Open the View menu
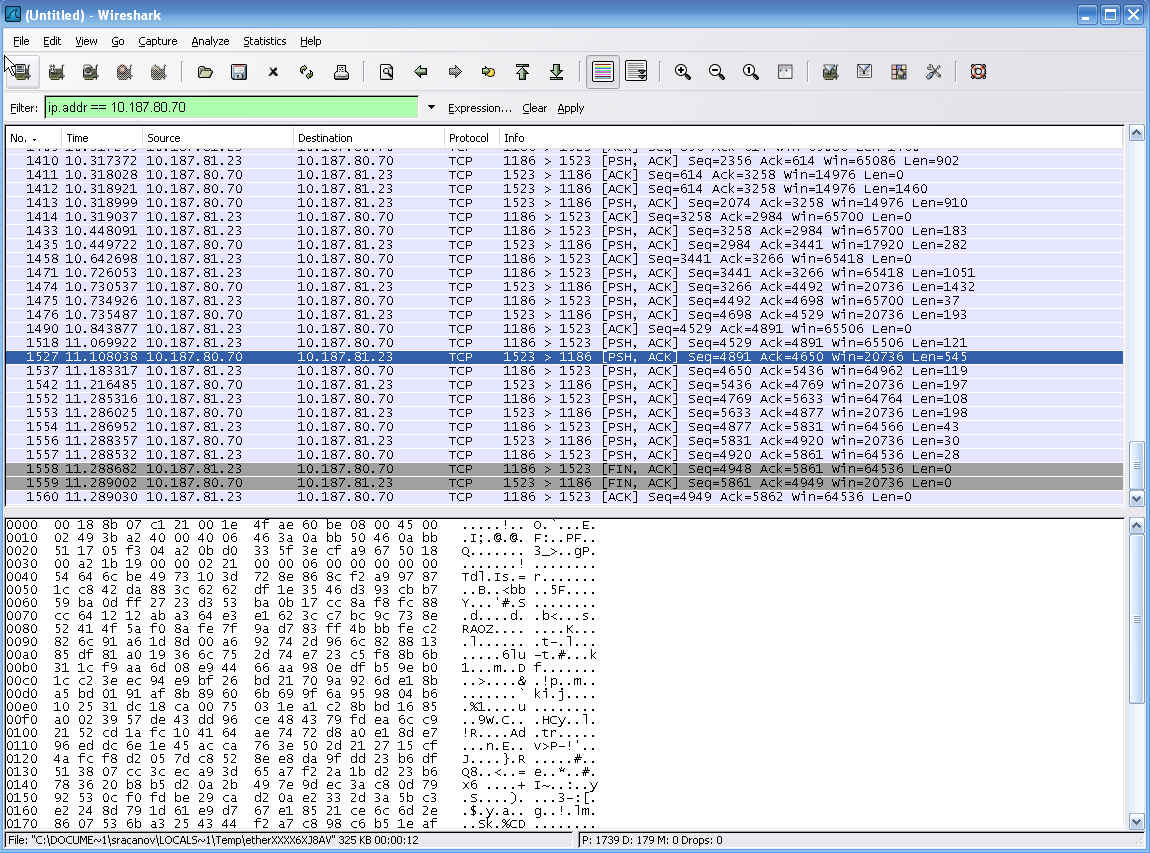This screenshot has height=853, width=1150. pyautogui.click(x=86, y=41)
